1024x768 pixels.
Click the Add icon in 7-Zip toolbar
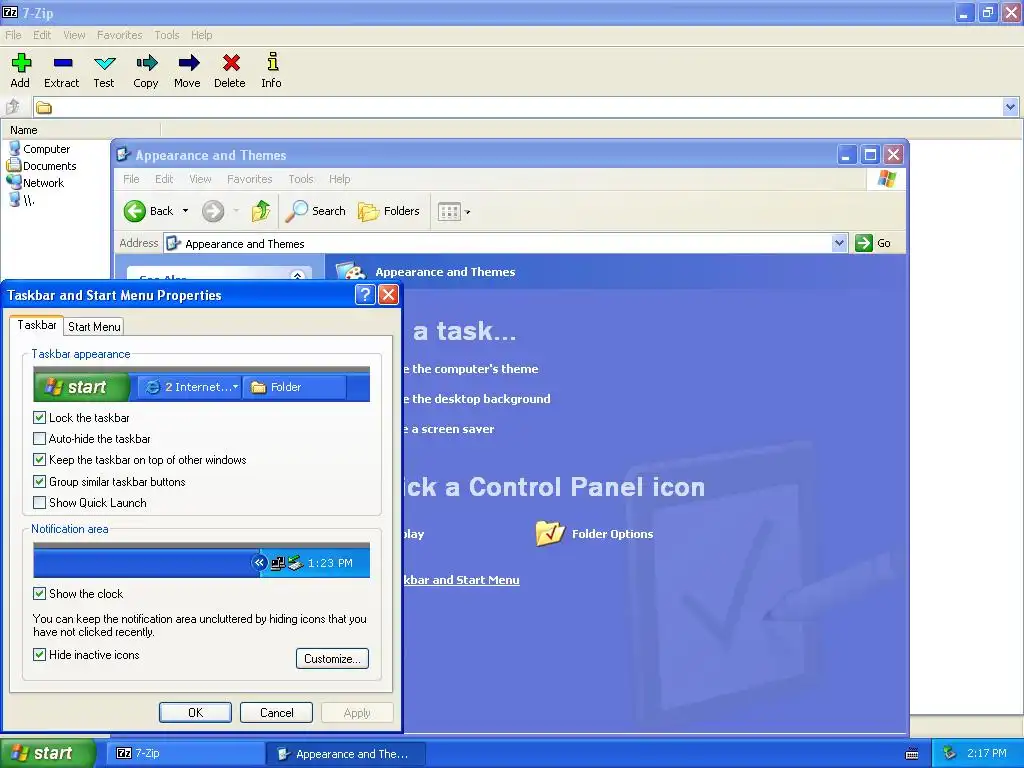click(21, 63)
